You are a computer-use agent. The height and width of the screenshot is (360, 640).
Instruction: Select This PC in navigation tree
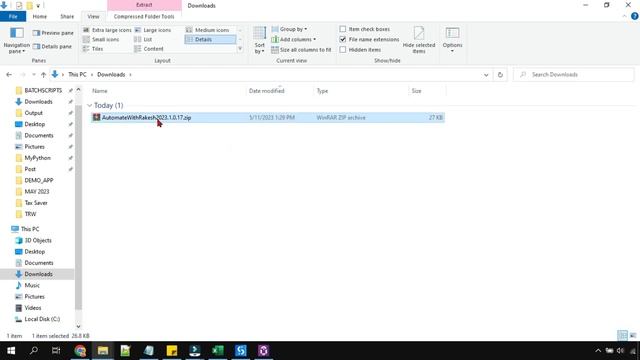(x=30, y=229)
